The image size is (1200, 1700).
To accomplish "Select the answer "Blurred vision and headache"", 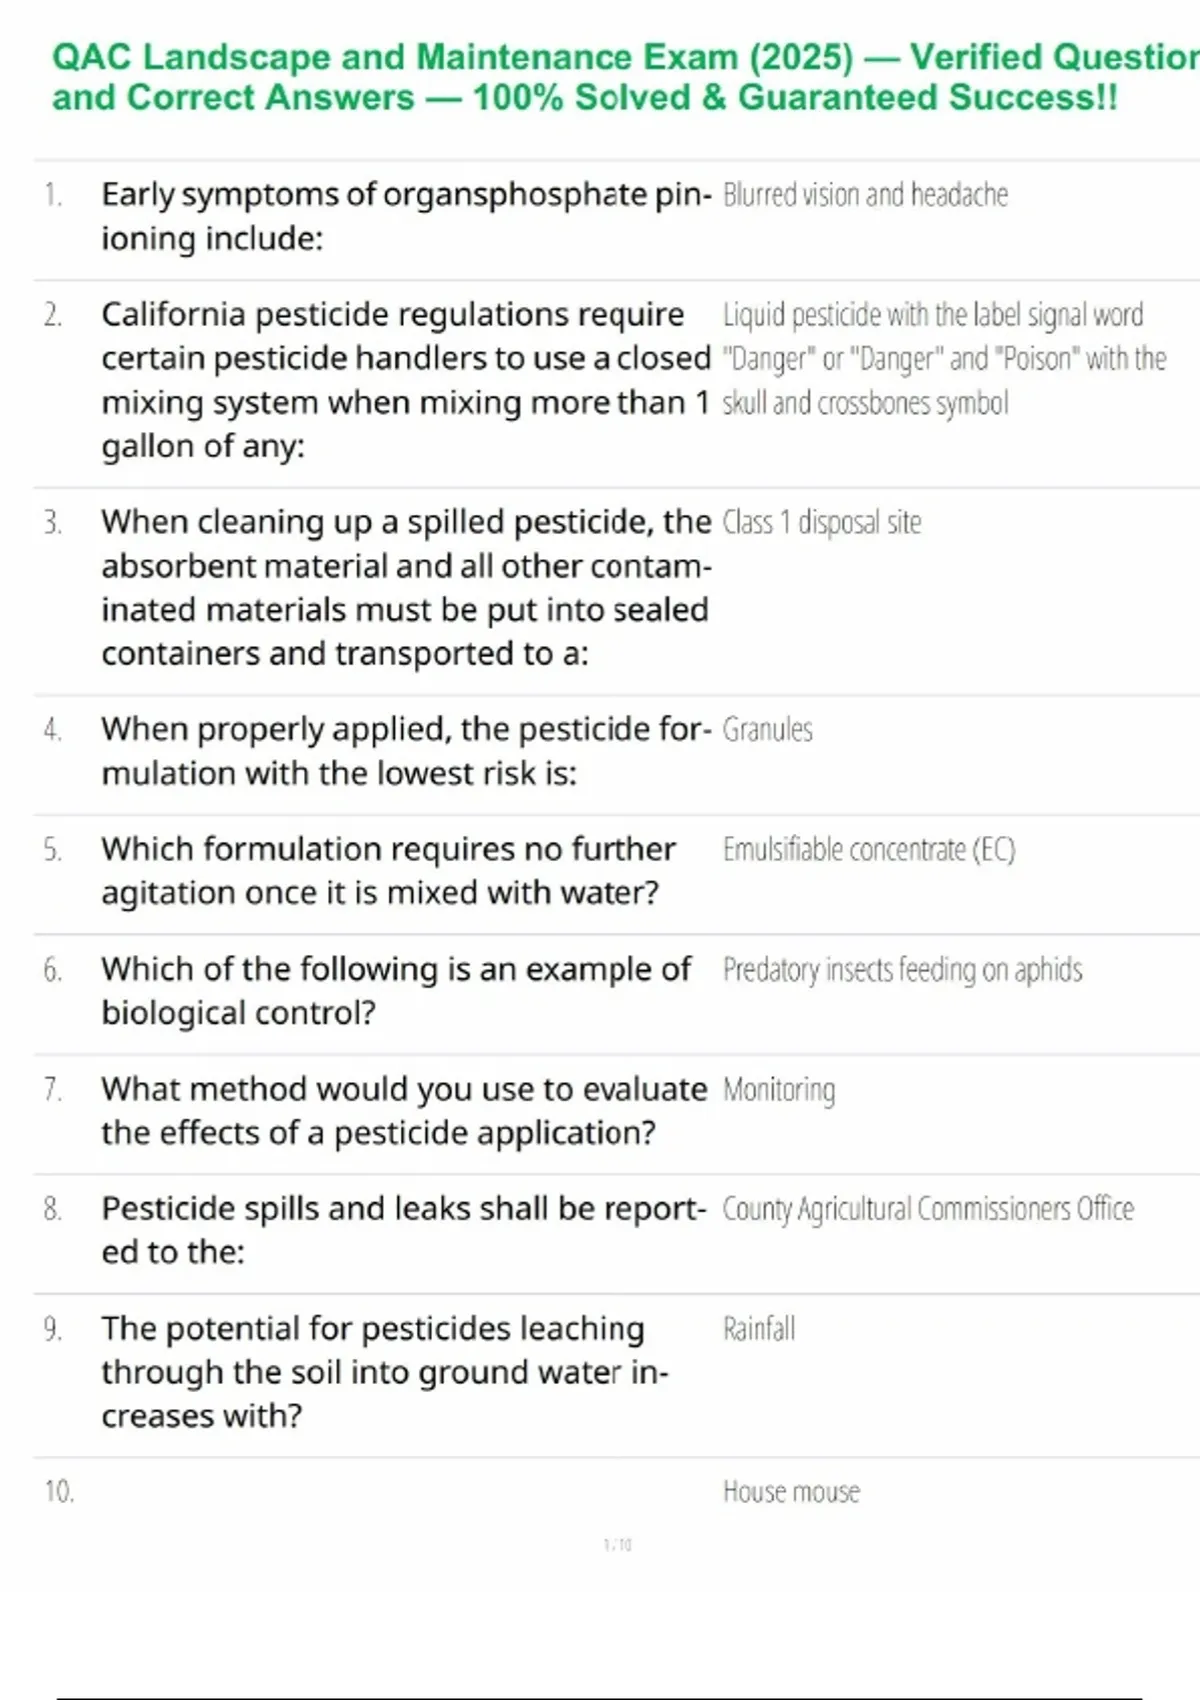I will click(865, 194).
